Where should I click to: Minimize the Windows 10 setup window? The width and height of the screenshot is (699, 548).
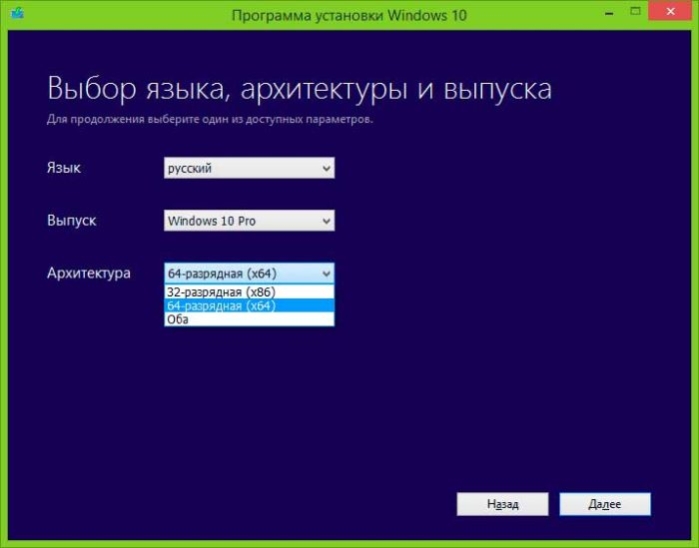click(x=609, y=13)
